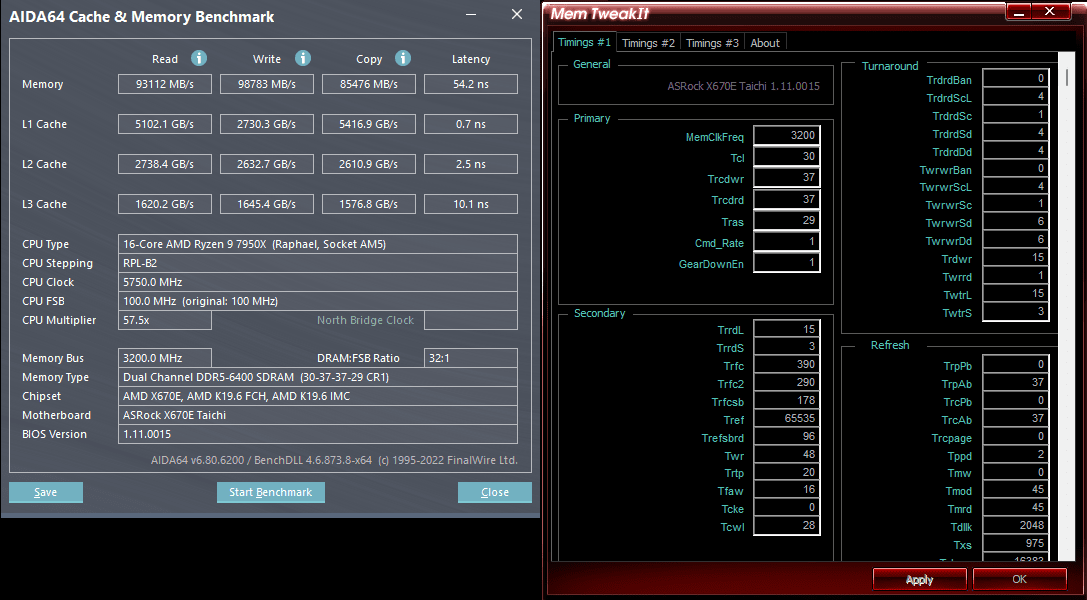Viewport: 1087px width, 600px height.
Task: Click Save in the AIDA64 benchmark
Action: 46,492
